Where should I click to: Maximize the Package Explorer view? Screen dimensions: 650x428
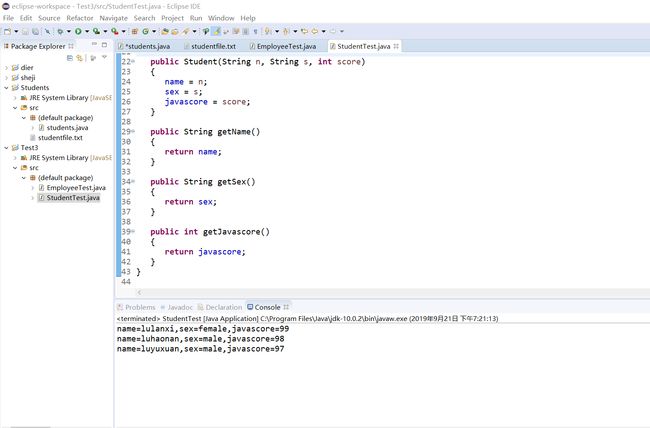[104, 44]
